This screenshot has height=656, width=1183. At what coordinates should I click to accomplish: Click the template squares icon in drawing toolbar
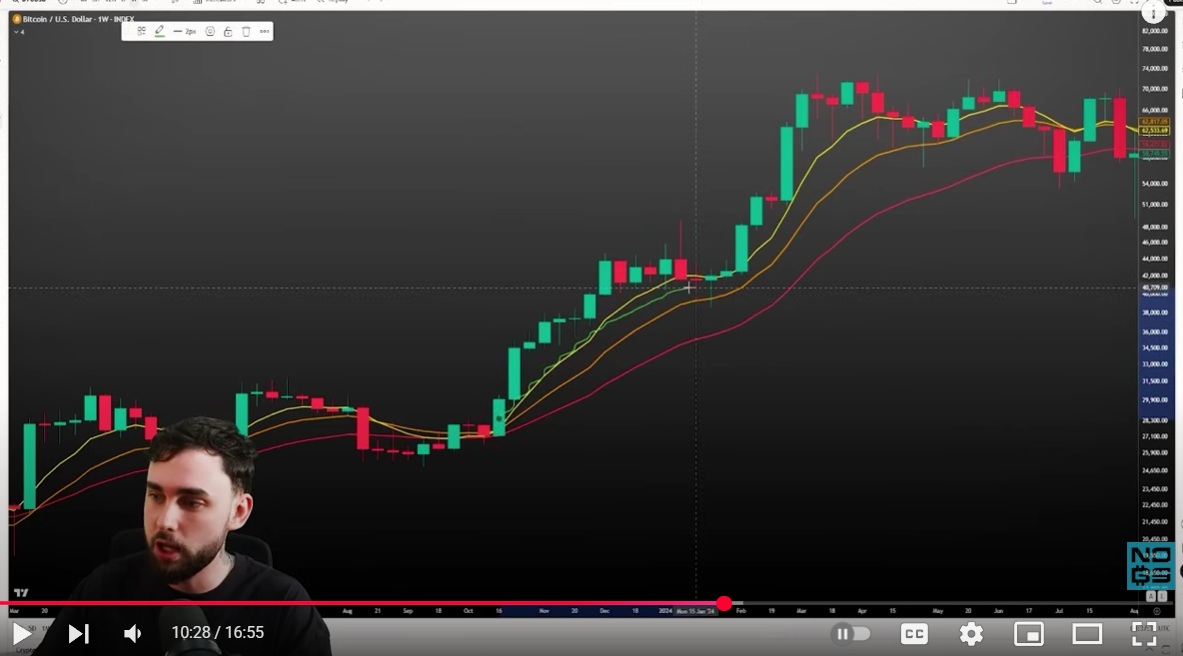tap(141, 31)
